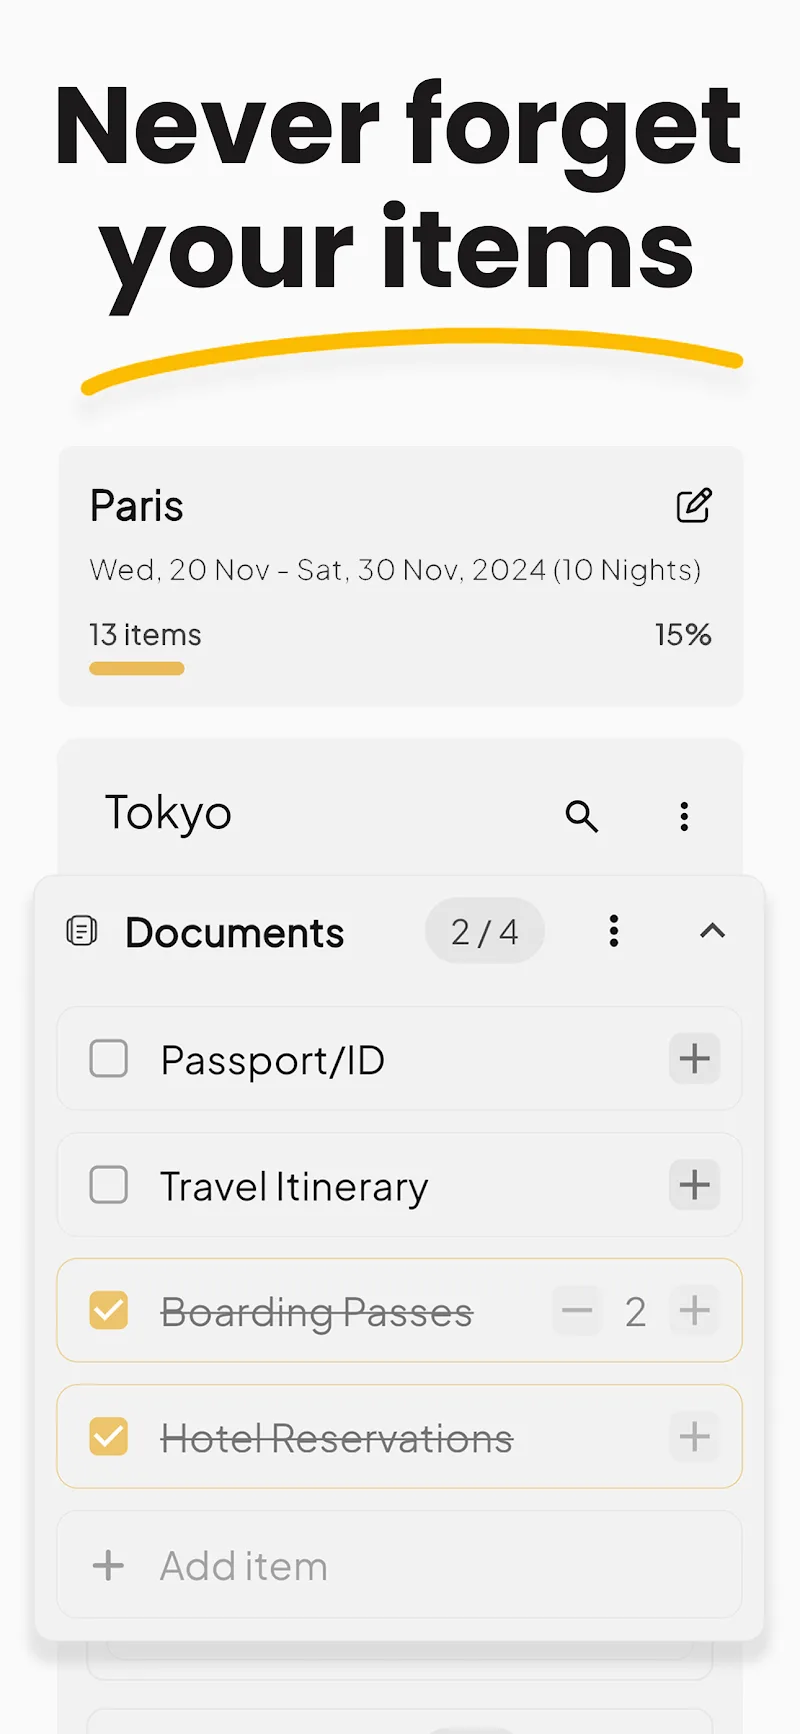Image resolution: width=800 pixels, height=1734 pixels.
Task: Tick the Travel Itinerary checkbox
Action: (x=109, y=1185)
